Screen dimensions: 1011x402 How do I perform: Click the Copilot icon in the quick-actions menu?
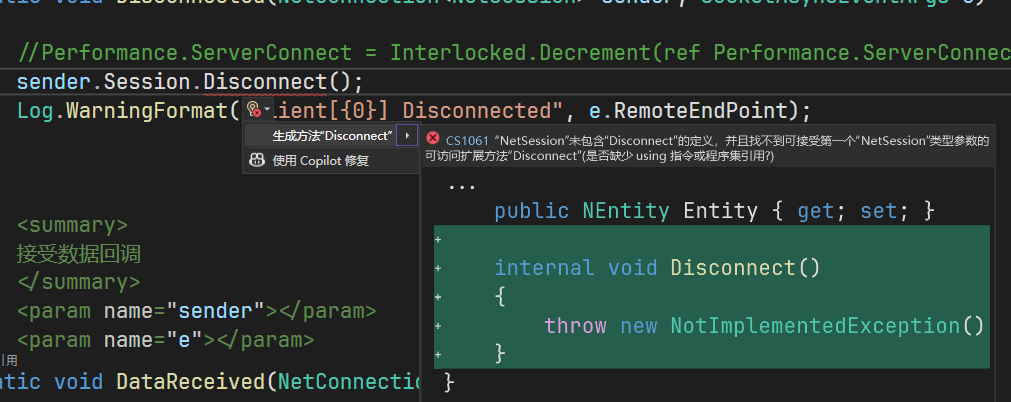[257, 160]
